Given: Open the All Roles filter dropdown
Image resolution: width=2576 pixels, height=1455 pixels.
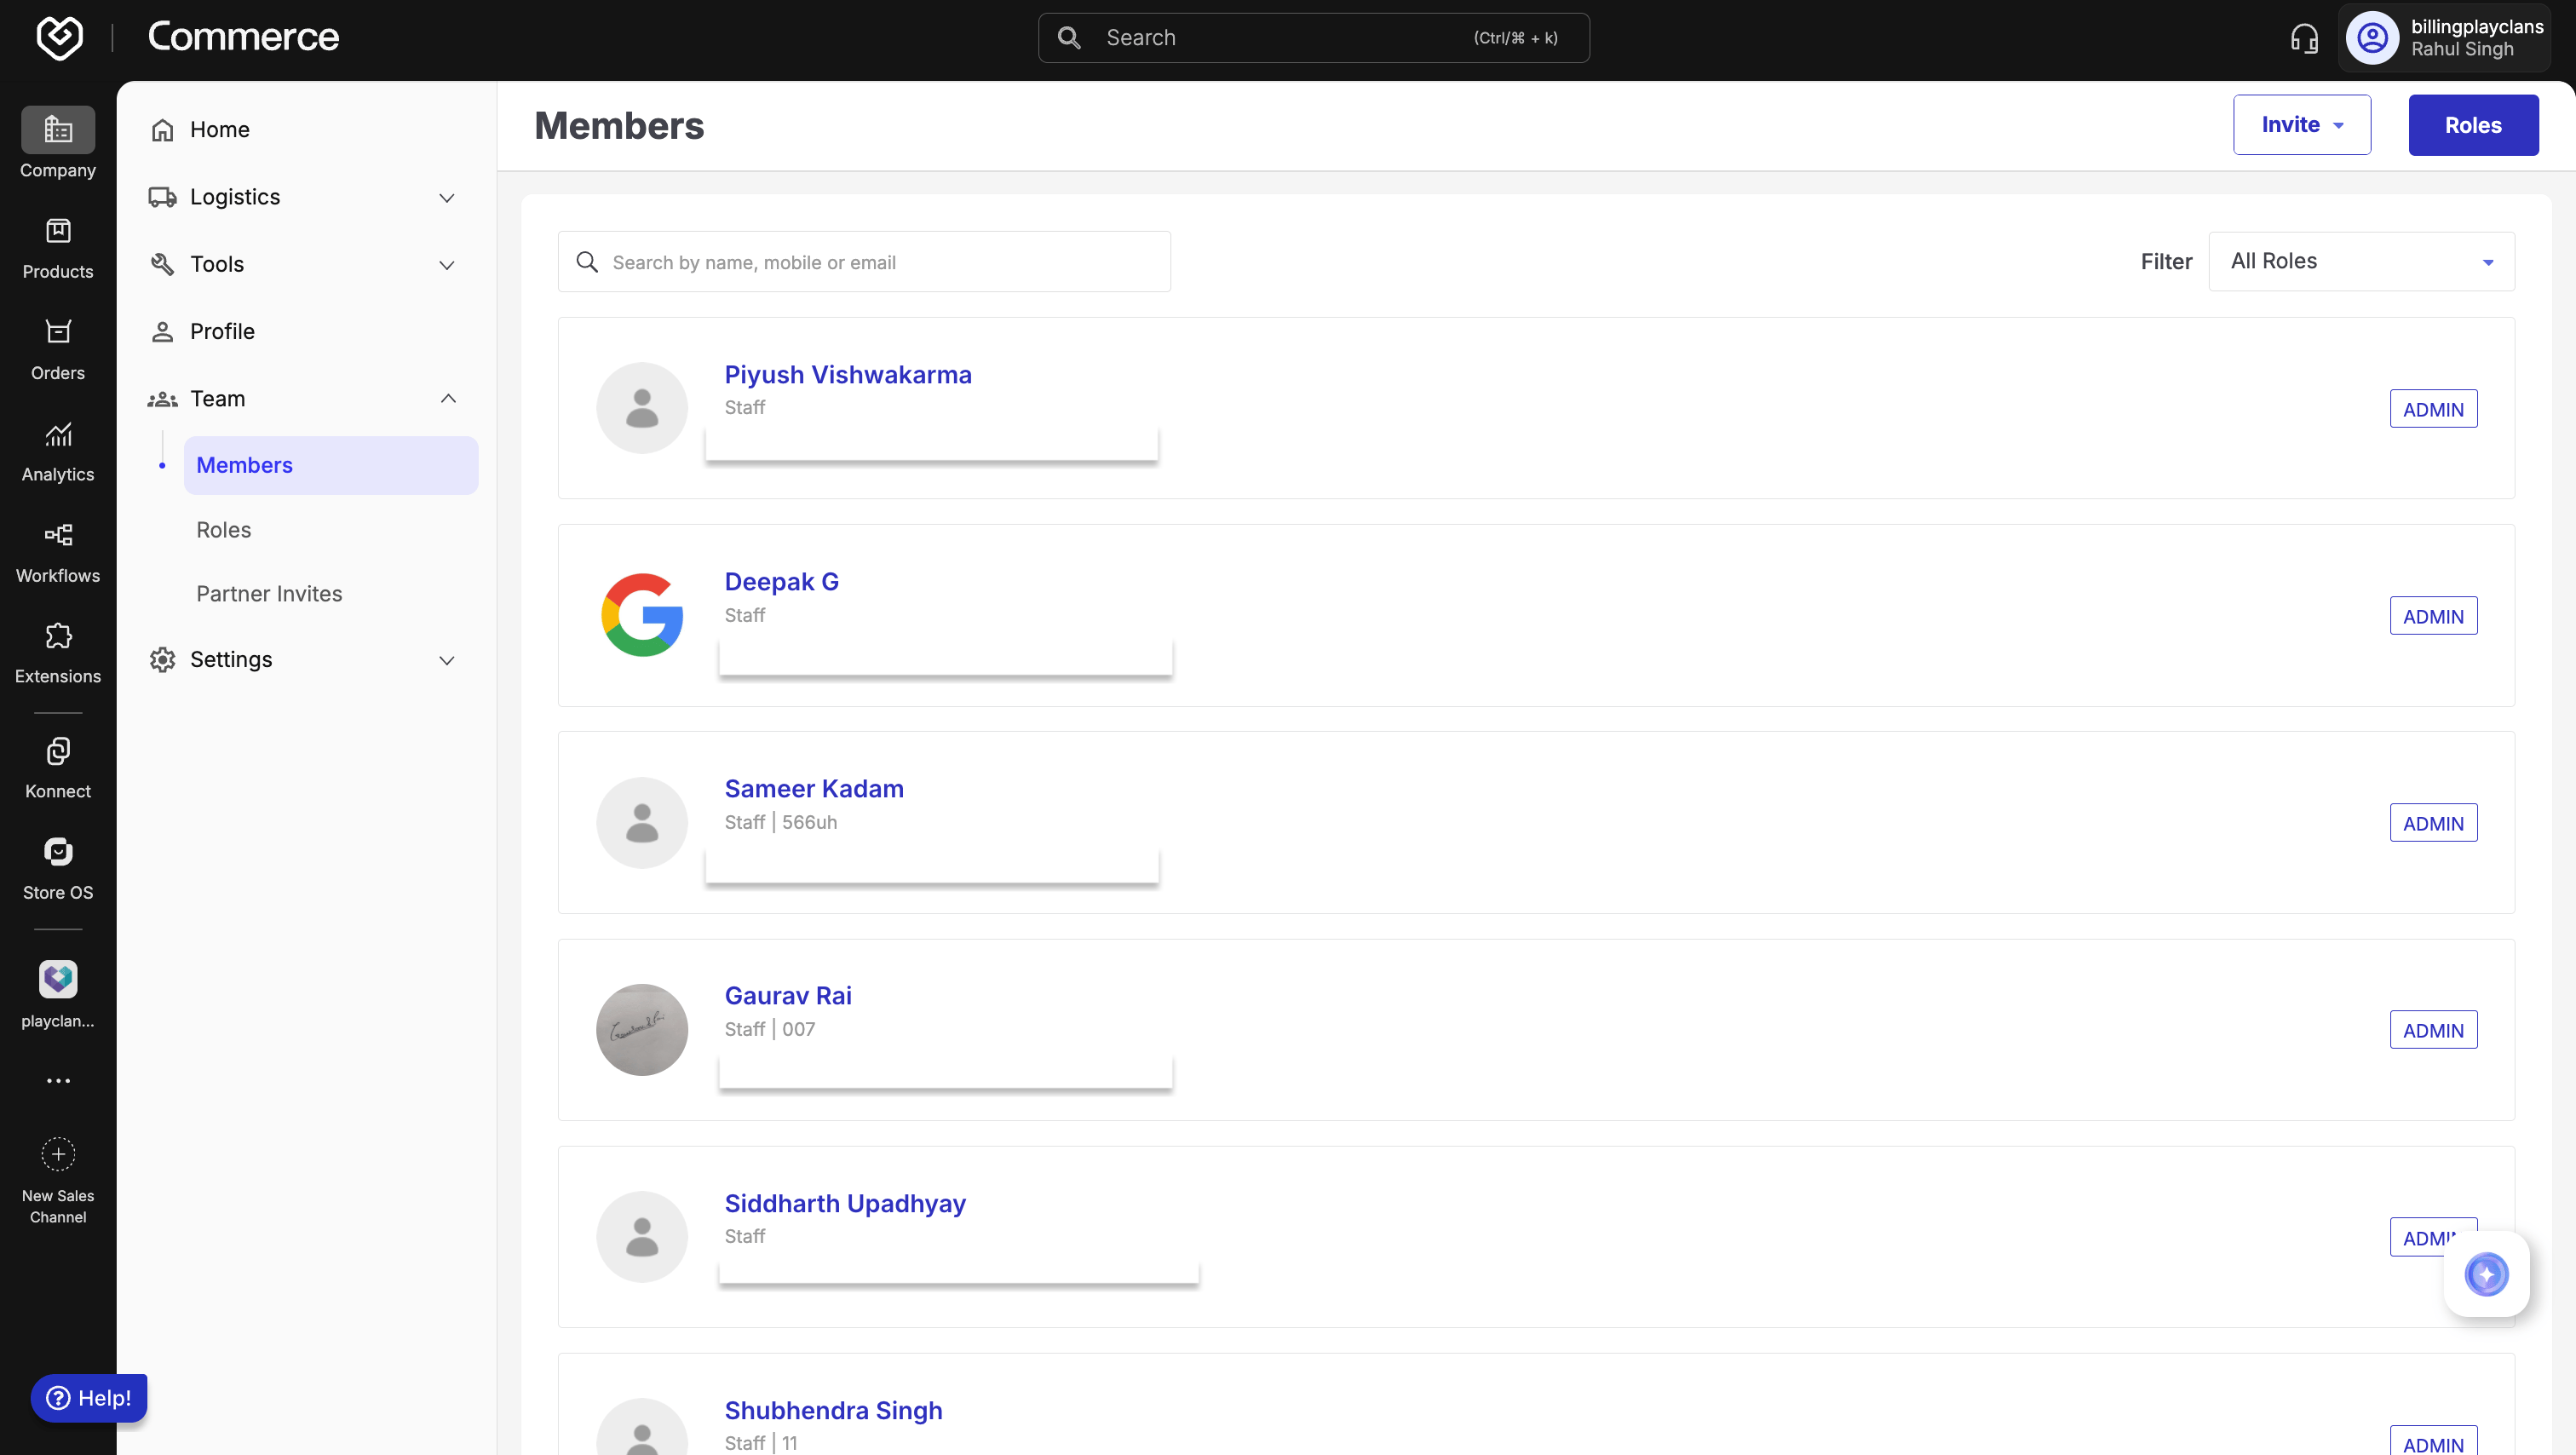Looking at the screenshot, I should pyautogui.click(x=2361, y=262).
